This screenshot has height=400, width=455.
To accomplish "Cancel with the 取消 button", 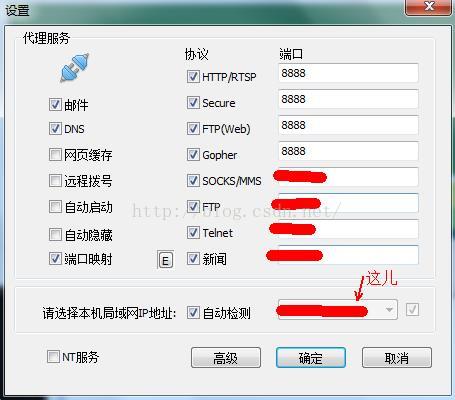I will (397, 358).
